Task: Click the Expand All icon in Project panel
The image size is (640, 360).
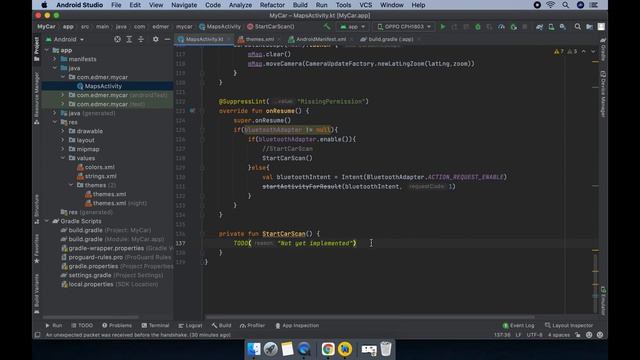Action: point(129,39)
